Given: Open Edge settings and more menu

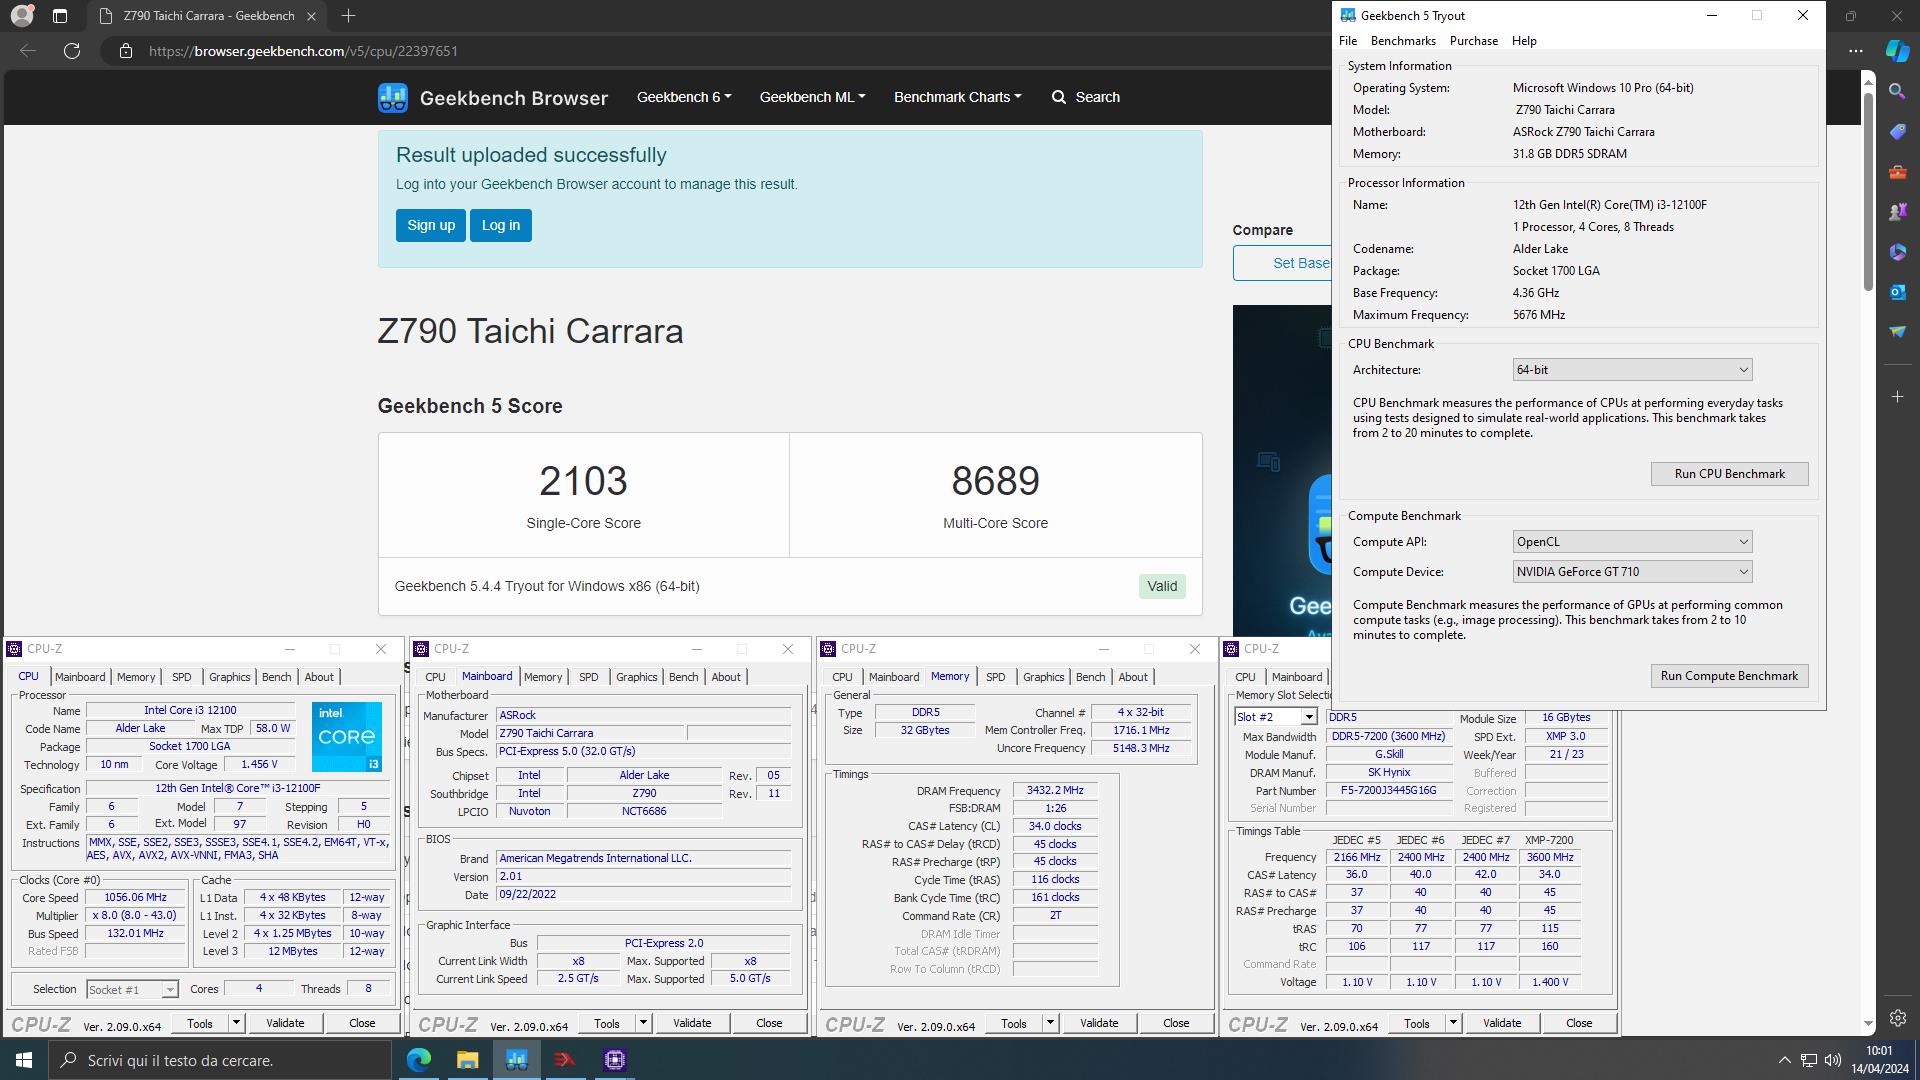Looking at the screenshot, I should pos(1856,51).
